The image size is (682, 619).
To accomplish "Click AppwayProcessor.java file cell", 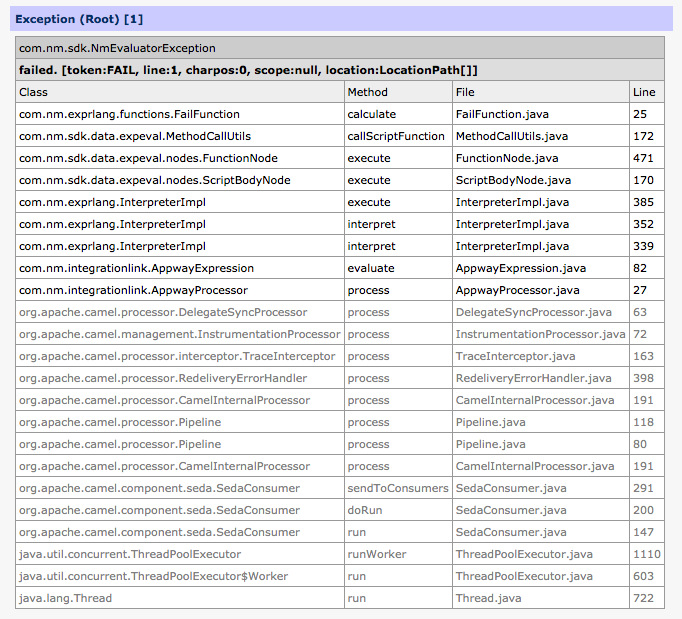I will tap(541, 290).
